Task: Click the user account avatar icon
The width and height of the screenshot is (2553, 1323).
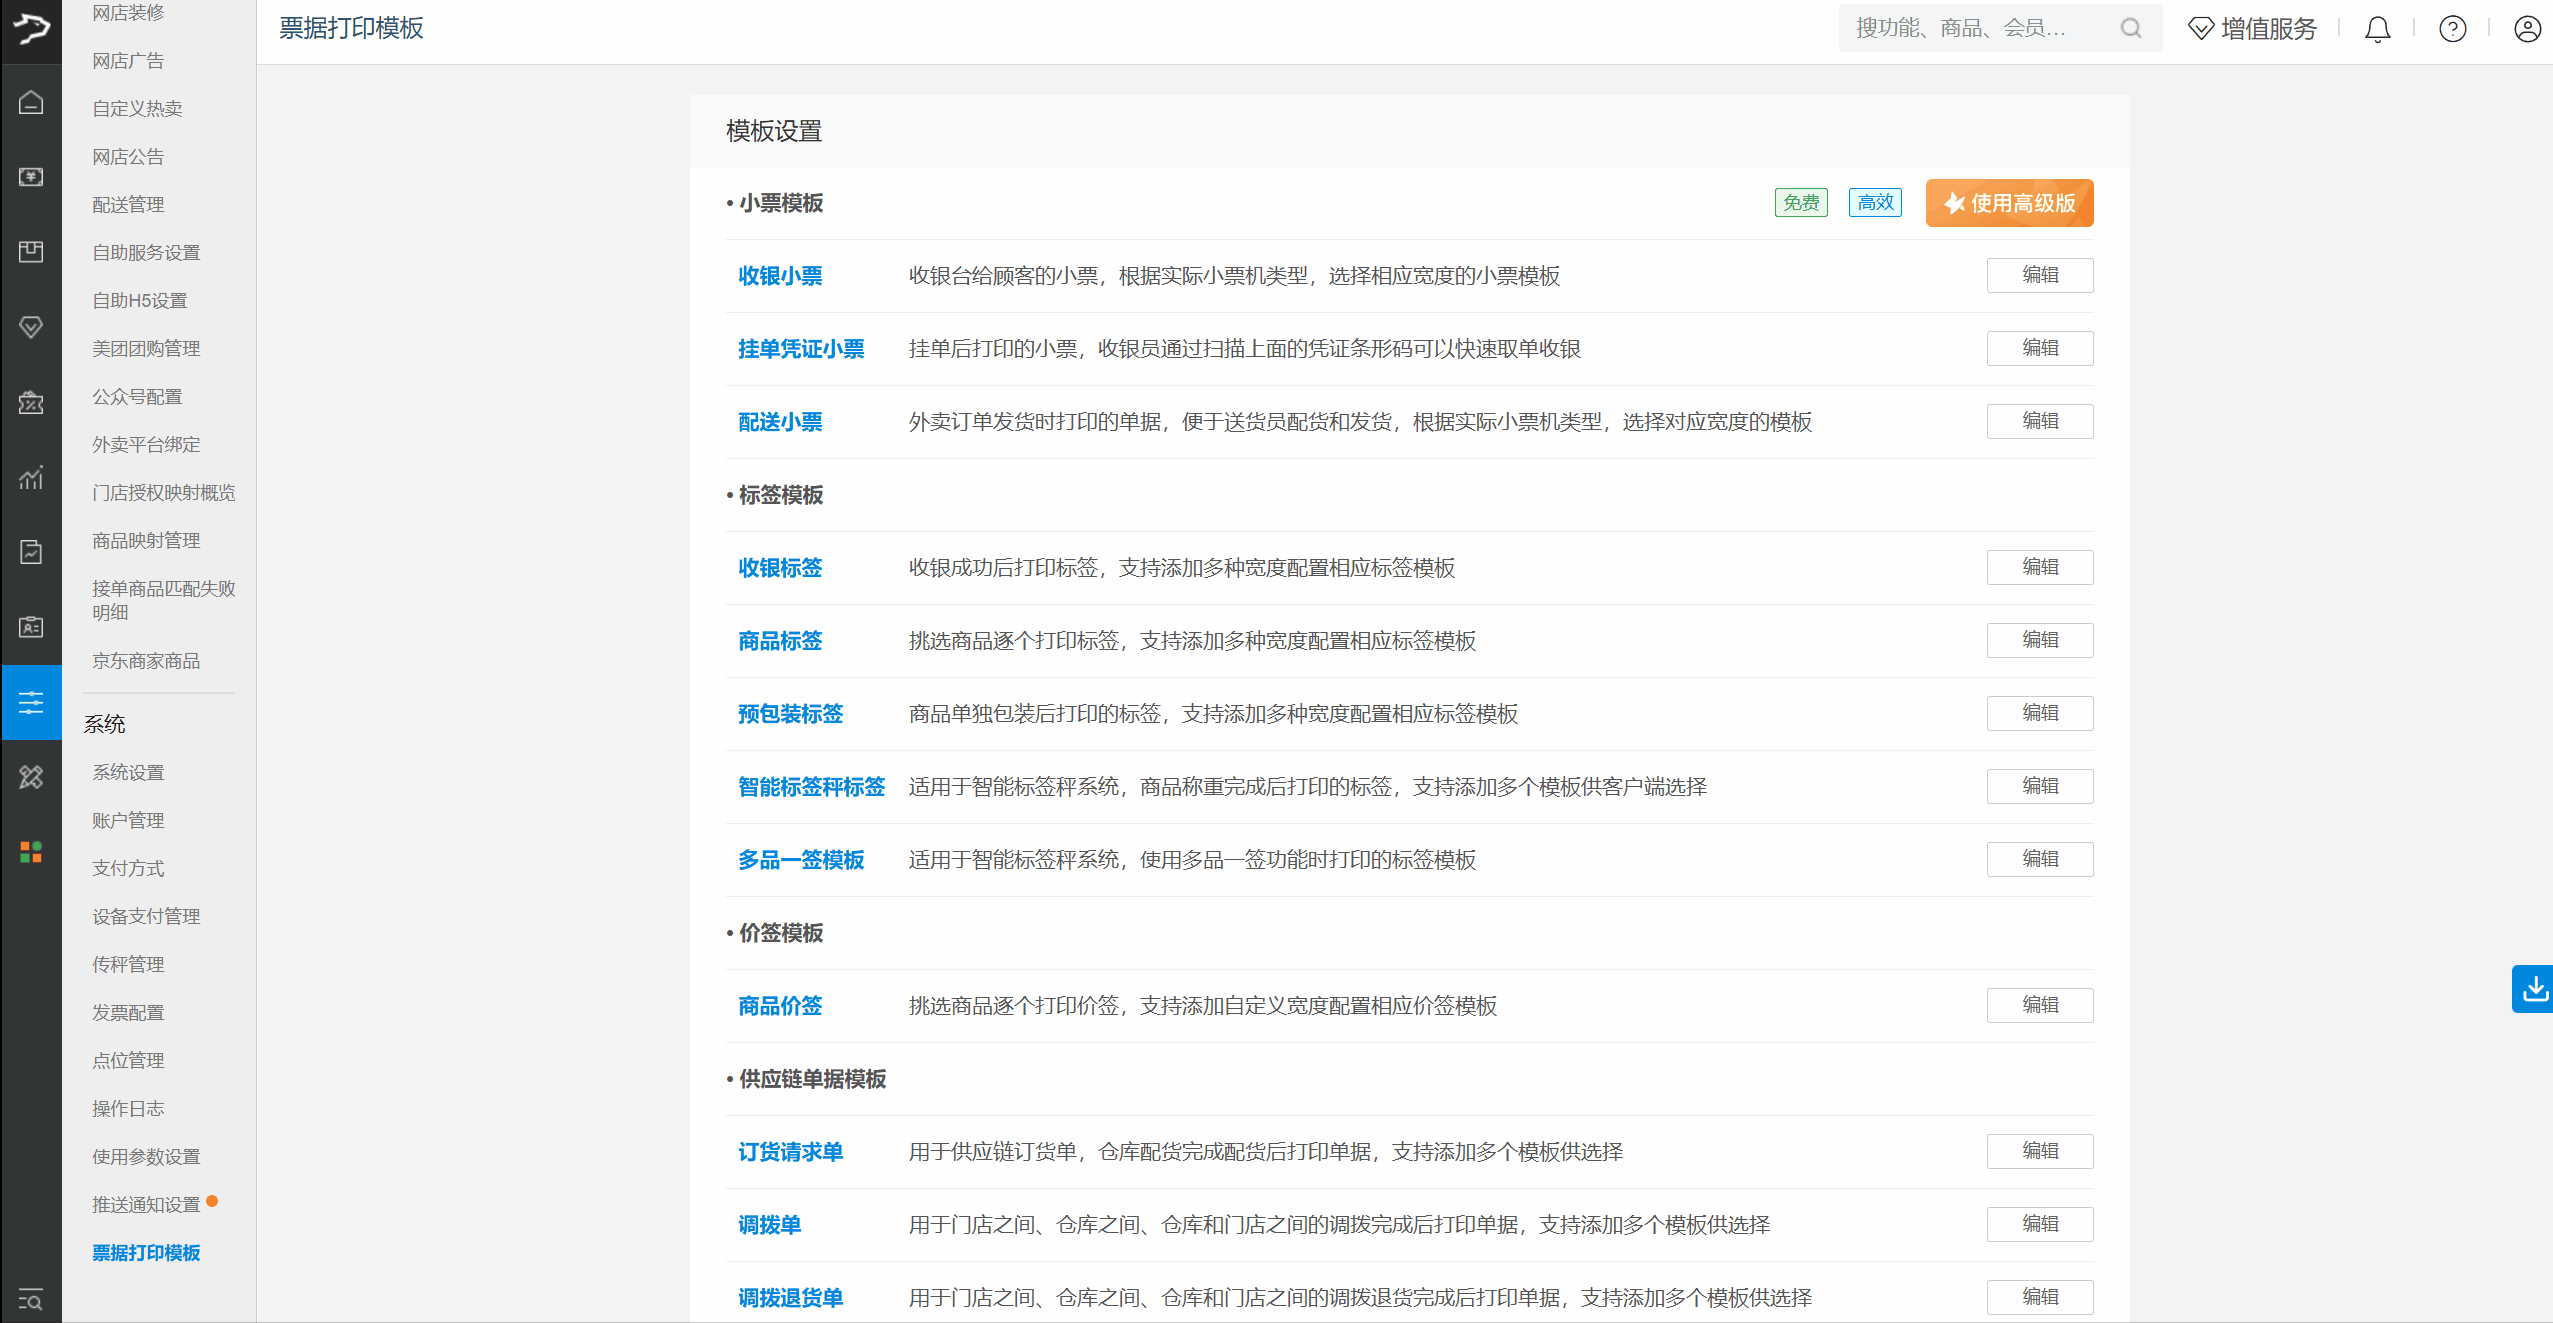Action: 2527,29
